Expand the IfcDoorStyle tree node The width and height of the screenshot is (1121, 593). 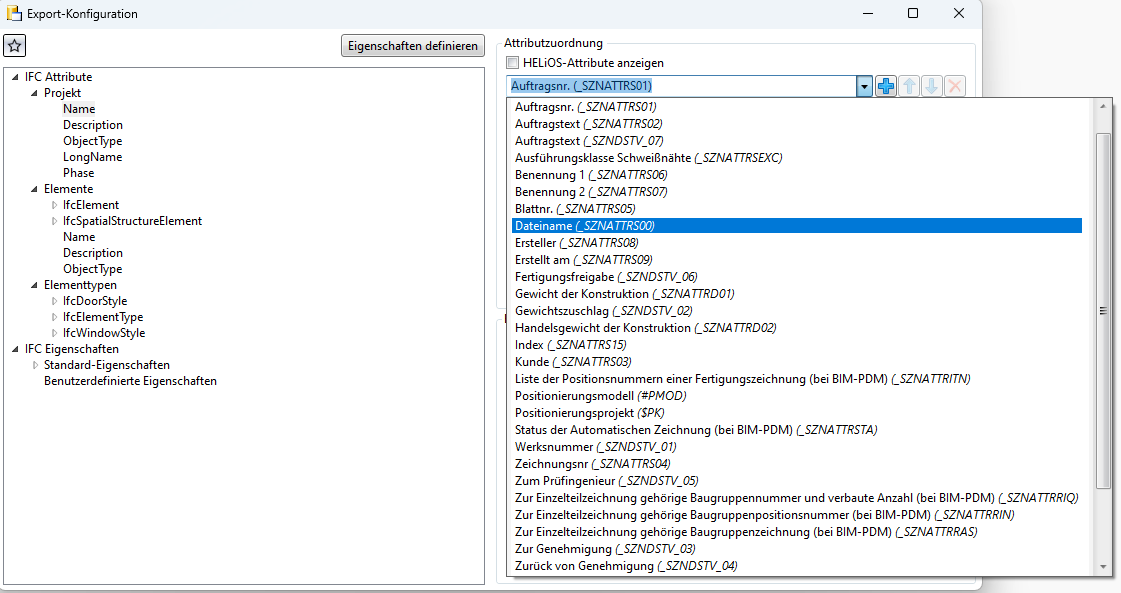pyautogui.click(x=55, y=301)
